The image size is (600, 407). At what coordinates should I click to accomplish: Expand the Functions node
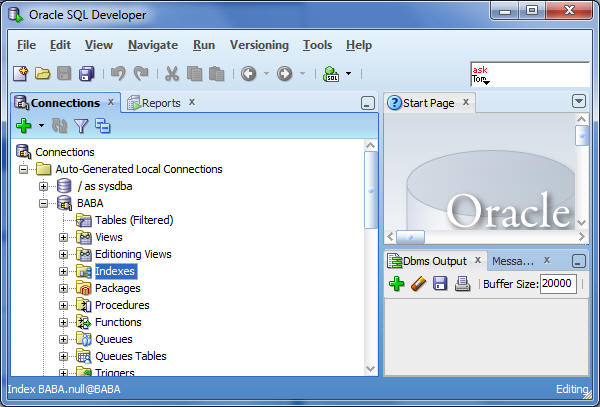64,322
